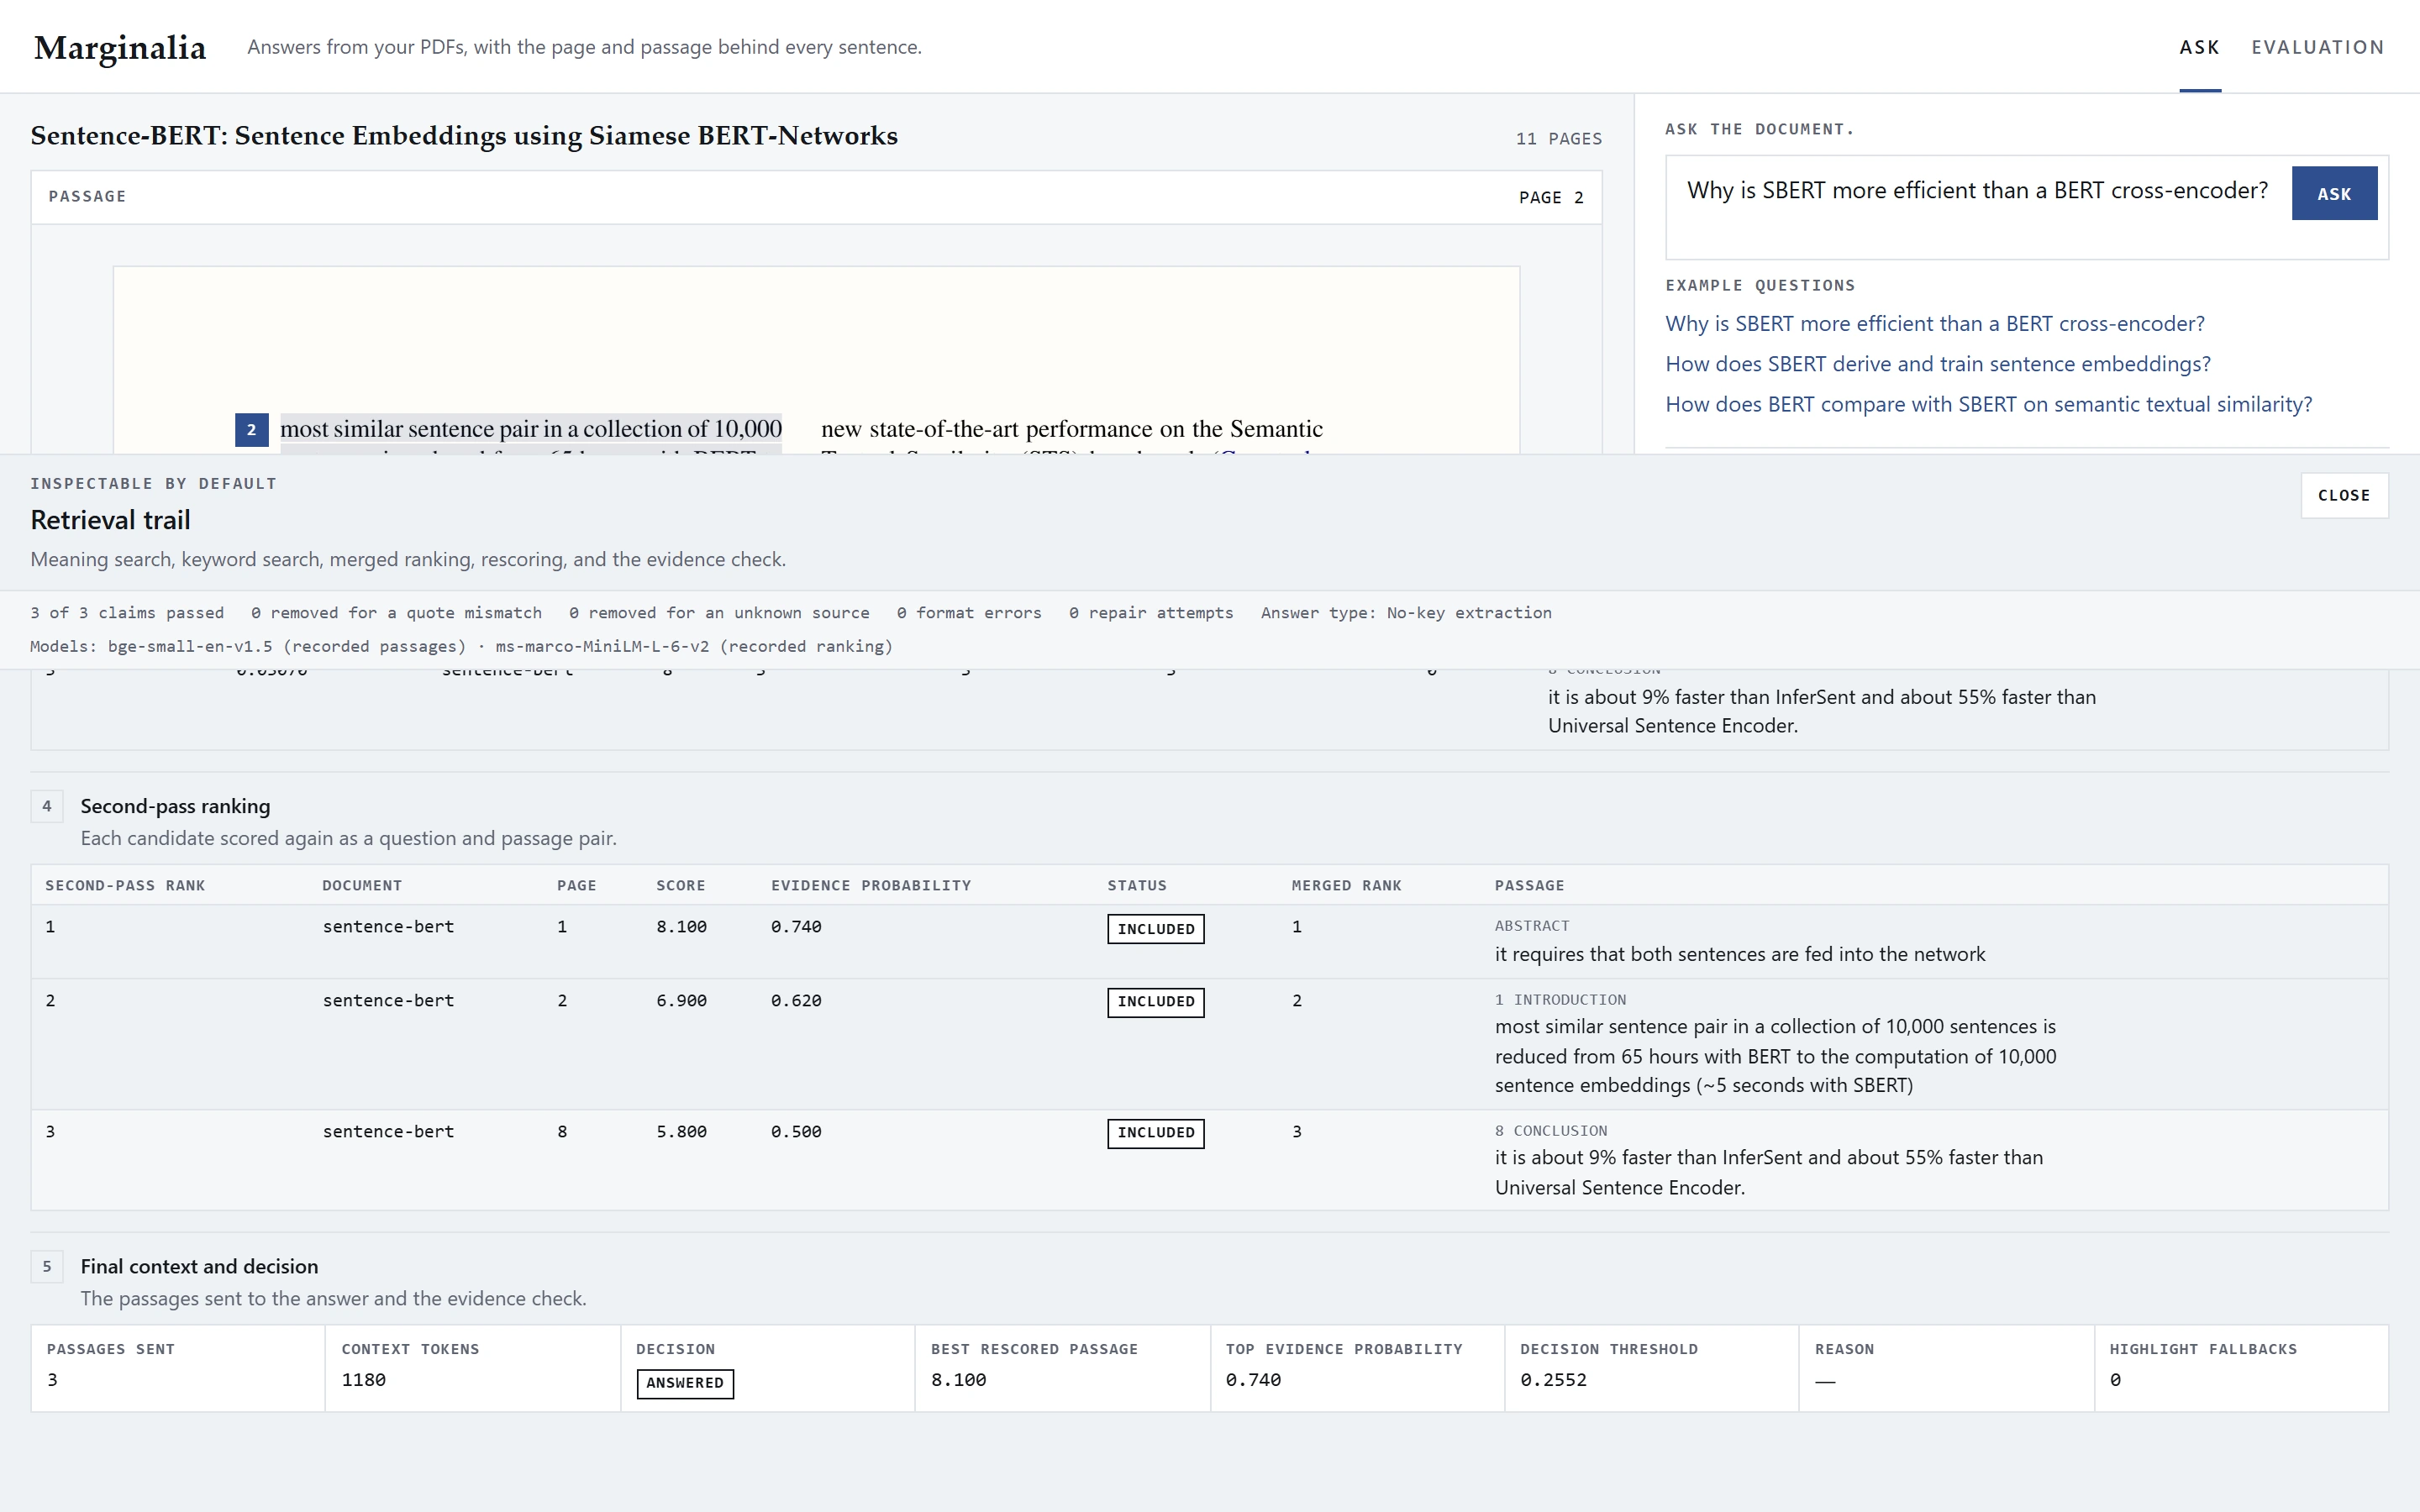2420x1512 pixels.
Task: Click the ABSTRACT passage text
Action: point(1740,954)
